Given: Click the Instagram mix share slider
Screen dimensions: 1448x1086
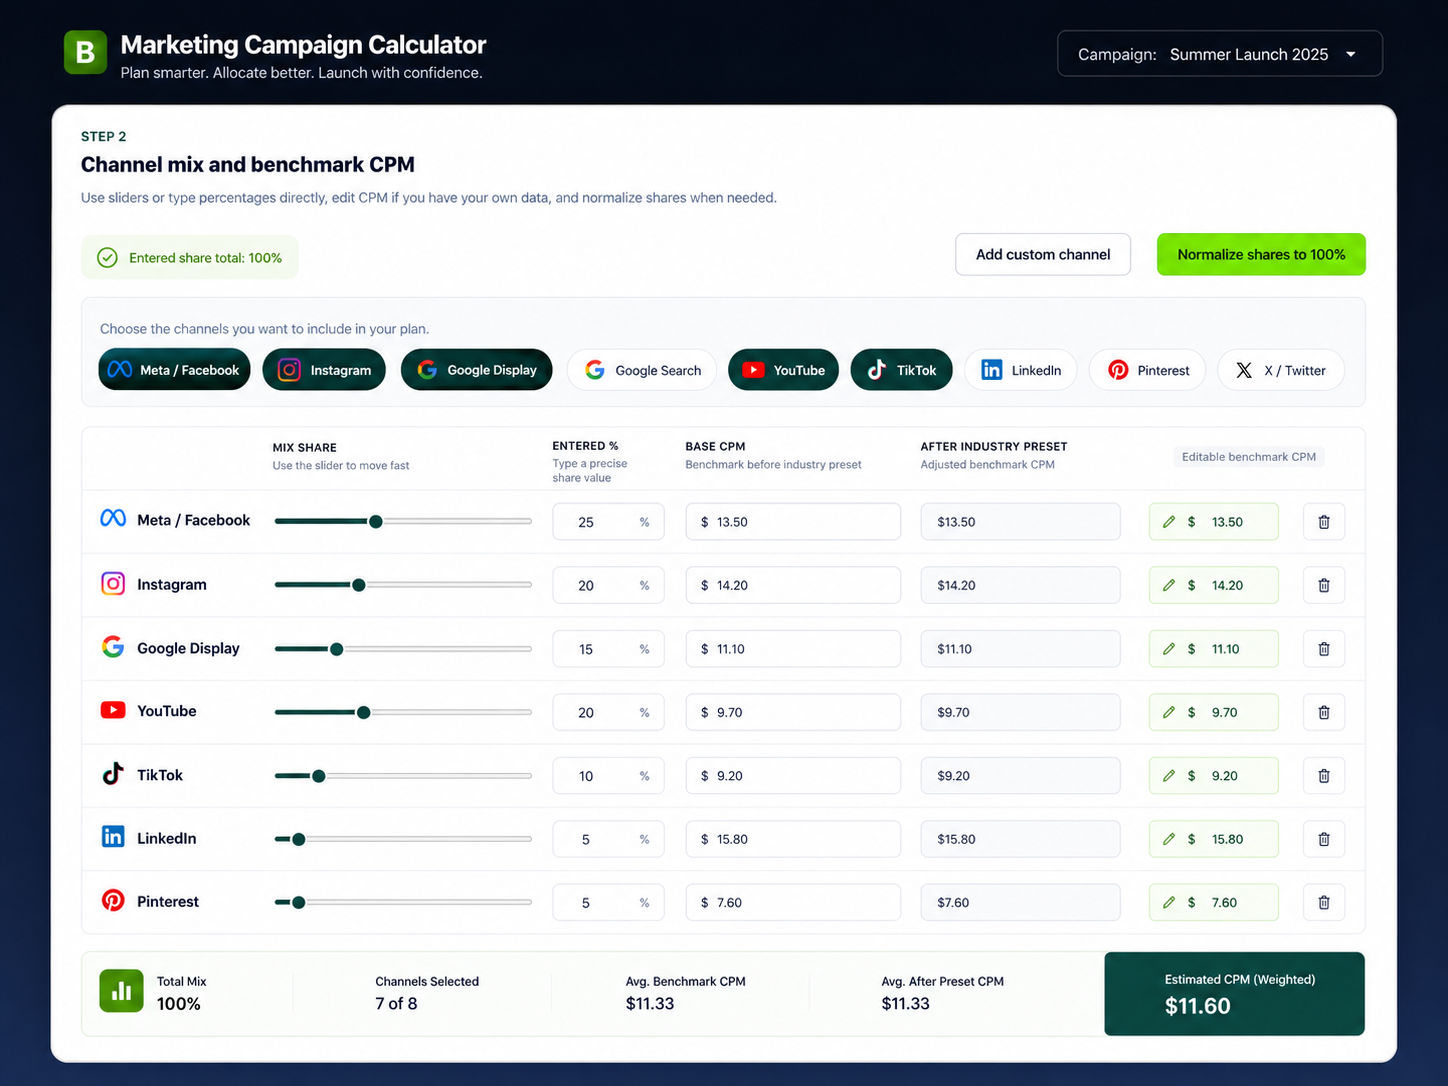Looking at the screenshot, I should coord(403,585).
